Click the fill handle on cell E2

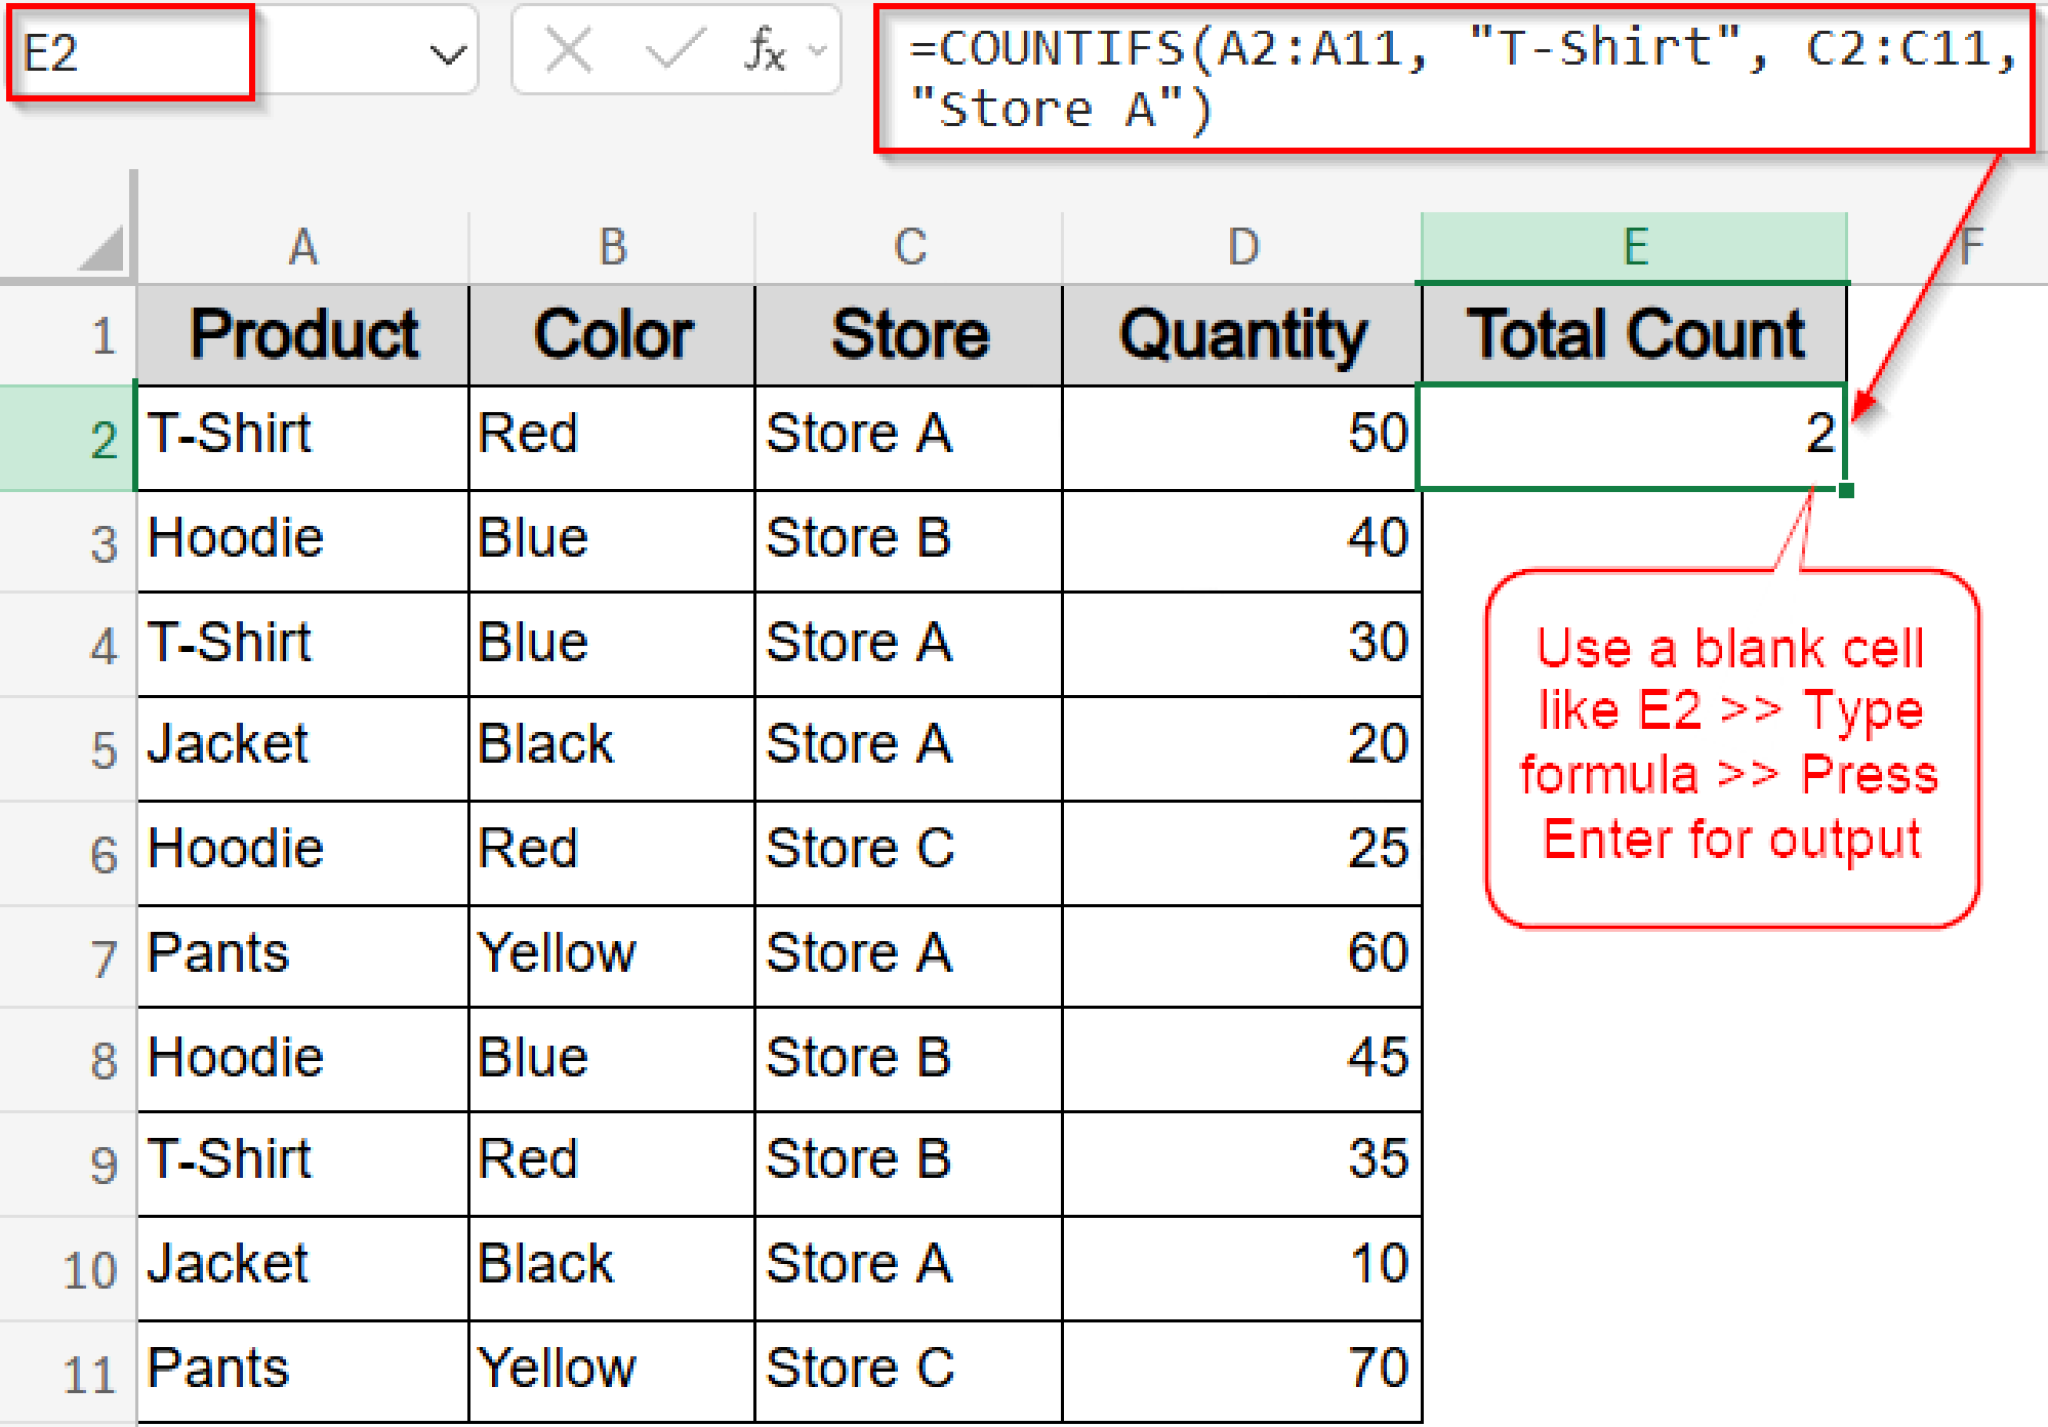pos(1845,490)
